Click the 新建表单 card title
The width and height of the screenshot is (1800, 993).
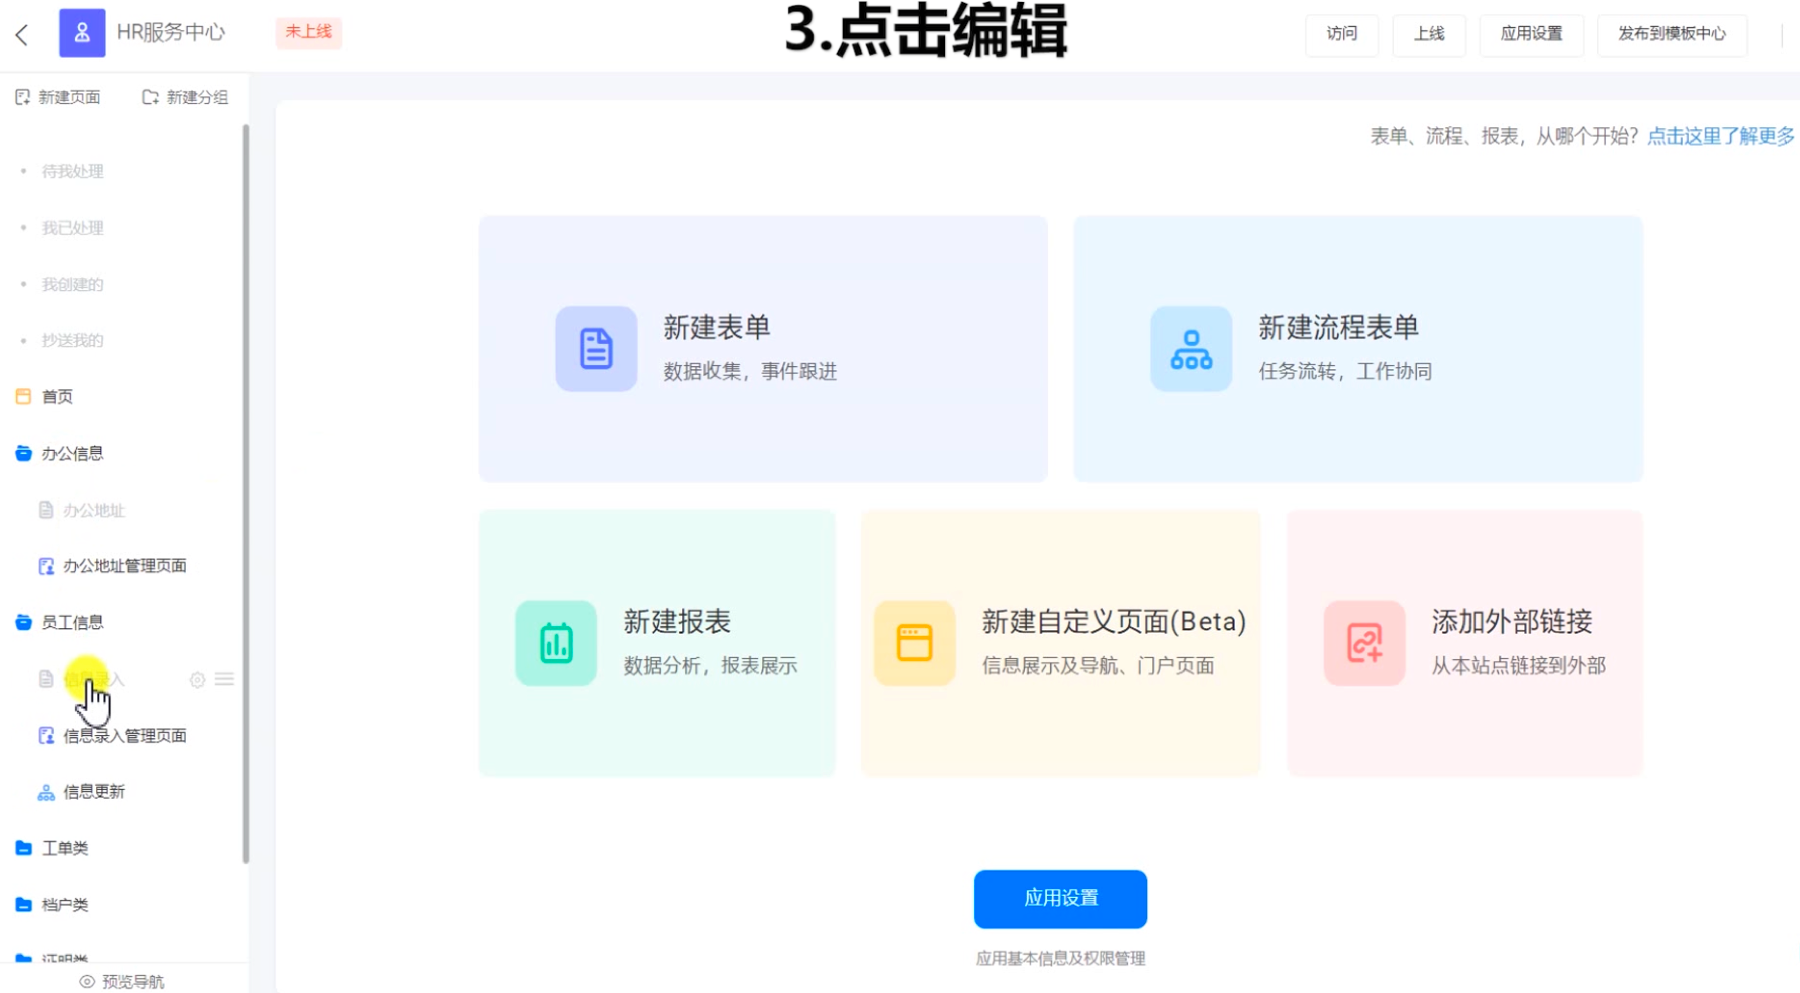click(717, 328)
